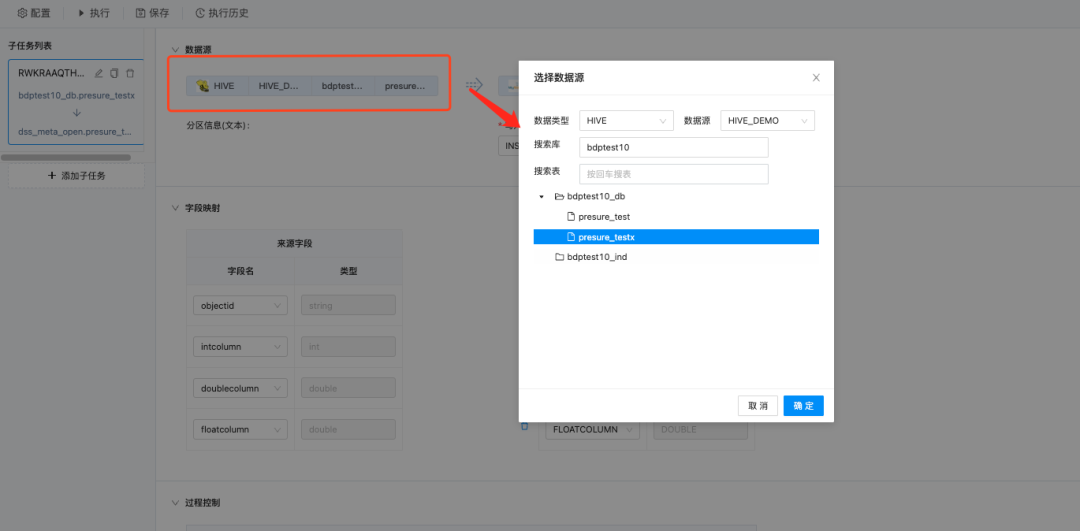Open the 数据类型 HIVE dropdown
This screenshot has width=1080, height=531.
626,120
